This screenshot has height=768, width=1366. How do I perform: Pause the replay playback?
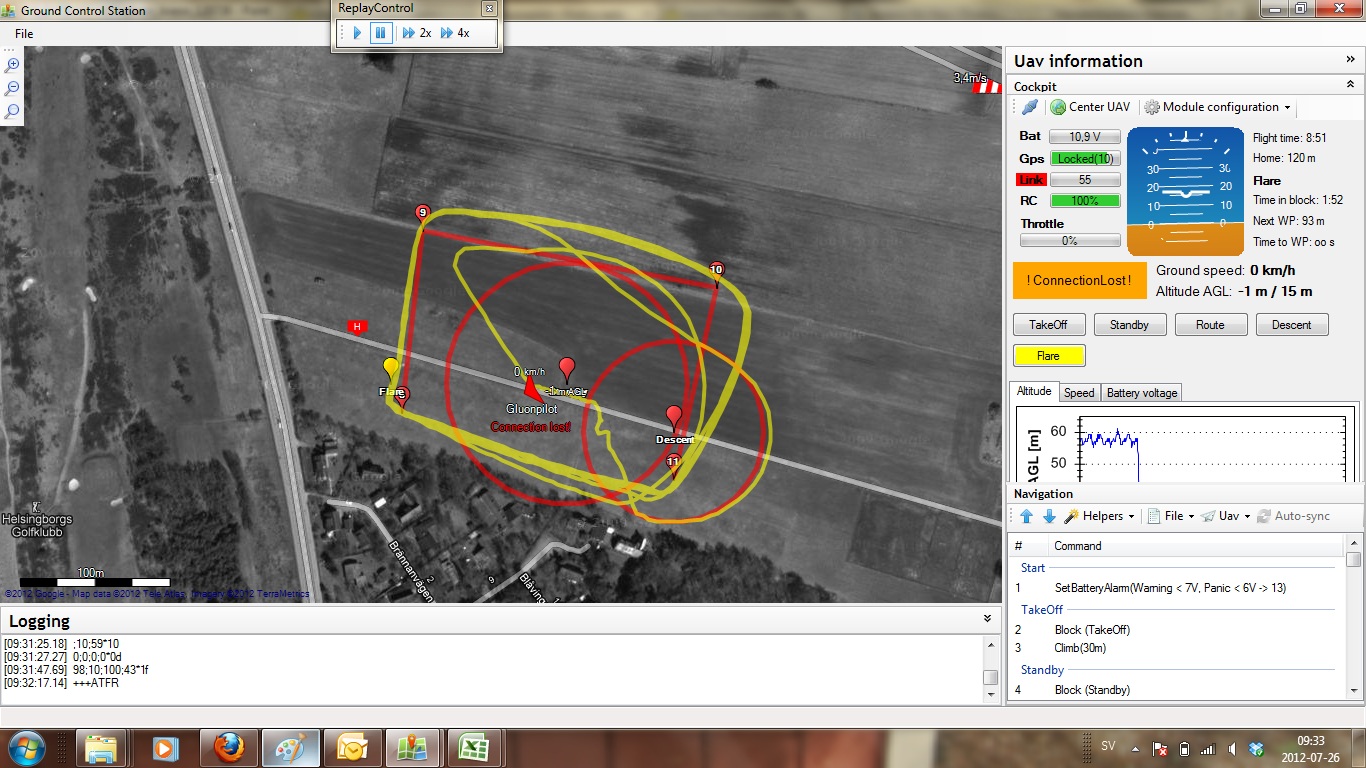(x=381, y=33)
